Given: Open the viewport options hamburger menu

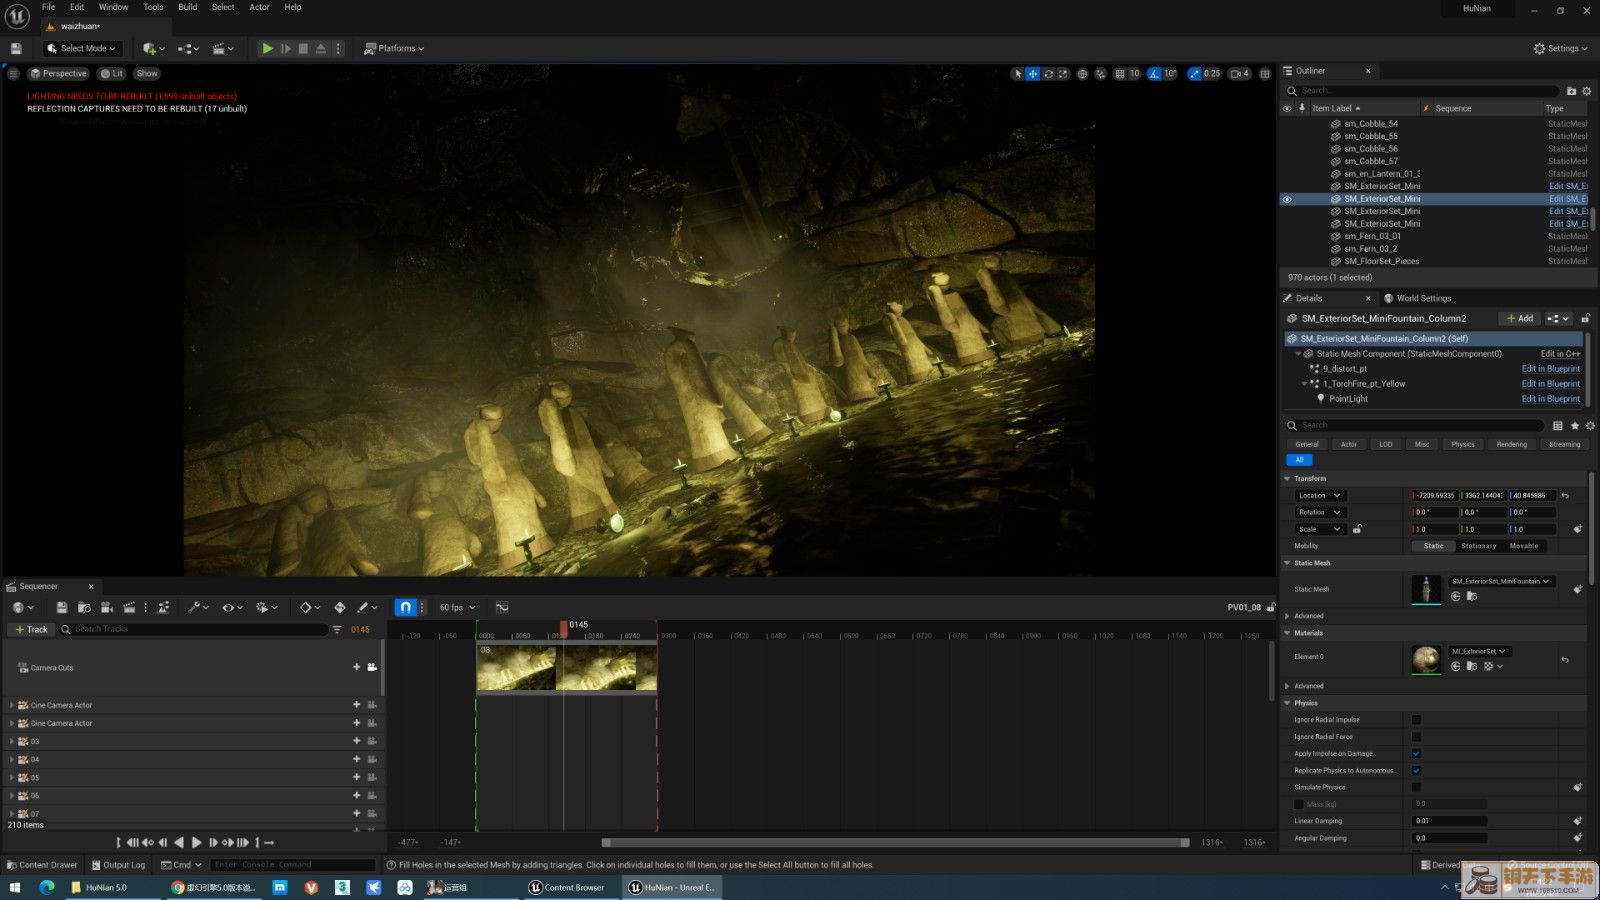Looking at the screenshot, I should (13, 73).
